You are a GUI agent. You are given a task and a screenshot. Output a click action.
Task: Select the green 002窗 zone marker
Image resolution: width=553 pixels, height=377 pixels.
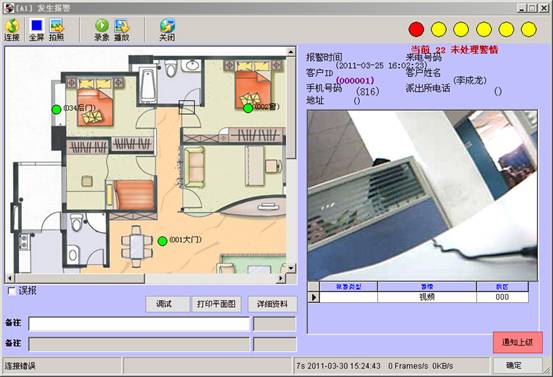[248, 108]
